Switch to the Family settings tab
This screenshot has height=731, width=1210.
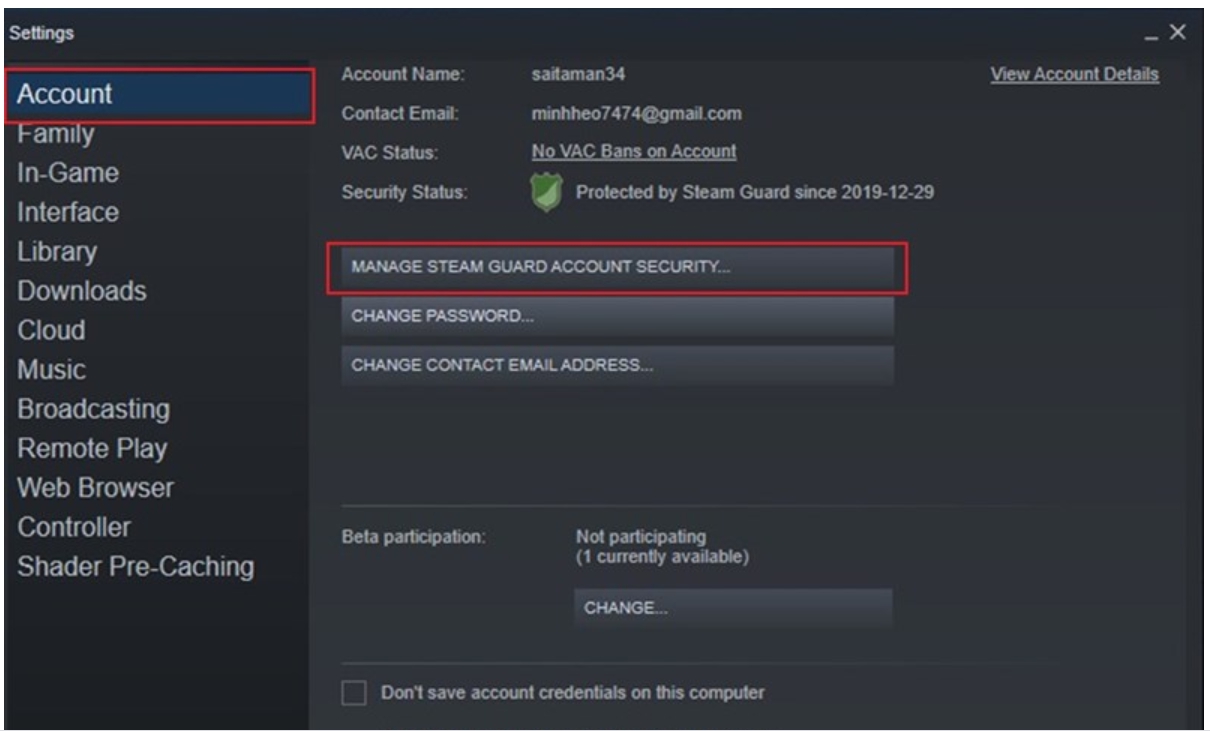click(56, 134)
